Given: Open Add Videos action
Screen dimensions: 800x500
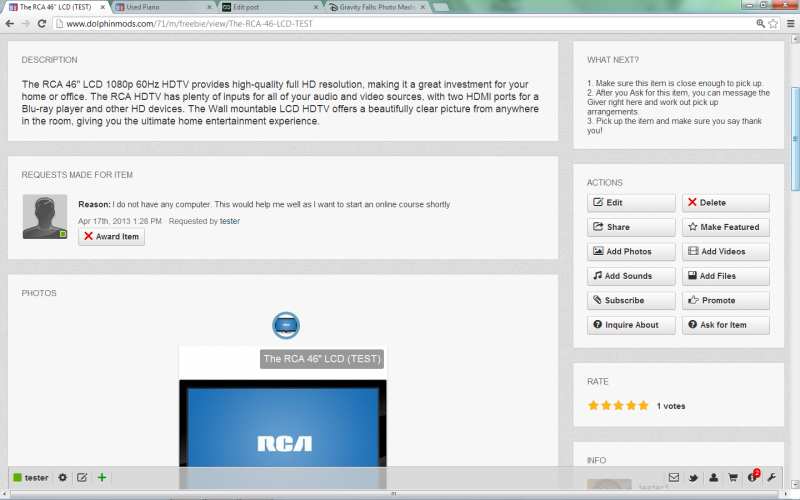Looking at the screenshot, I should coord(726,252).
